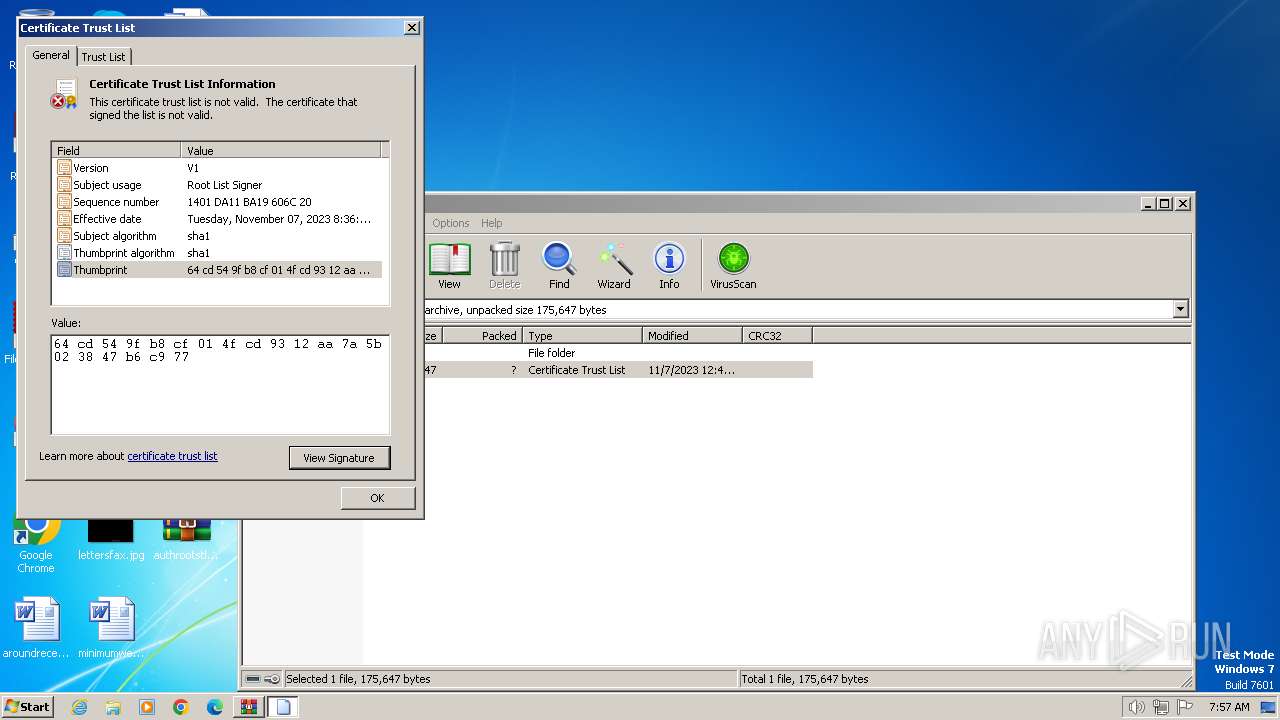Open Windows Media Player taskbar icon

[147, 707]
